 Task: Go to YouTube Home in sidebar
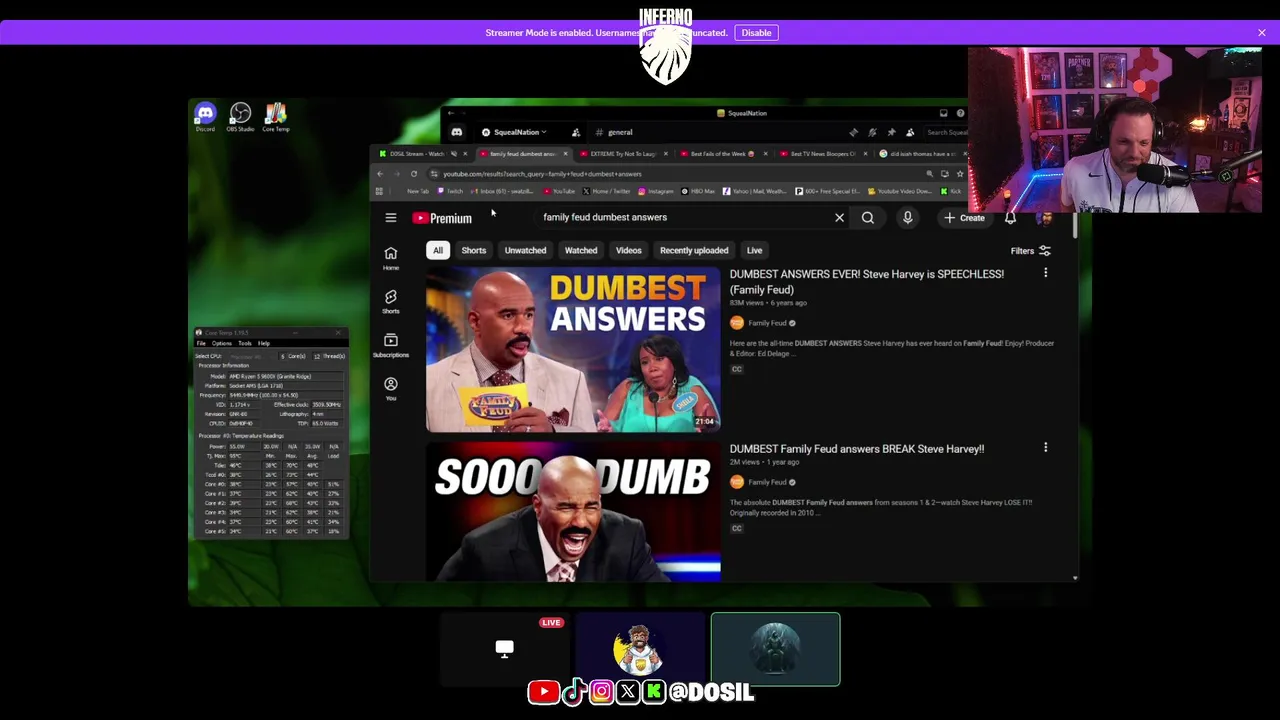click(x=391, y=258)
